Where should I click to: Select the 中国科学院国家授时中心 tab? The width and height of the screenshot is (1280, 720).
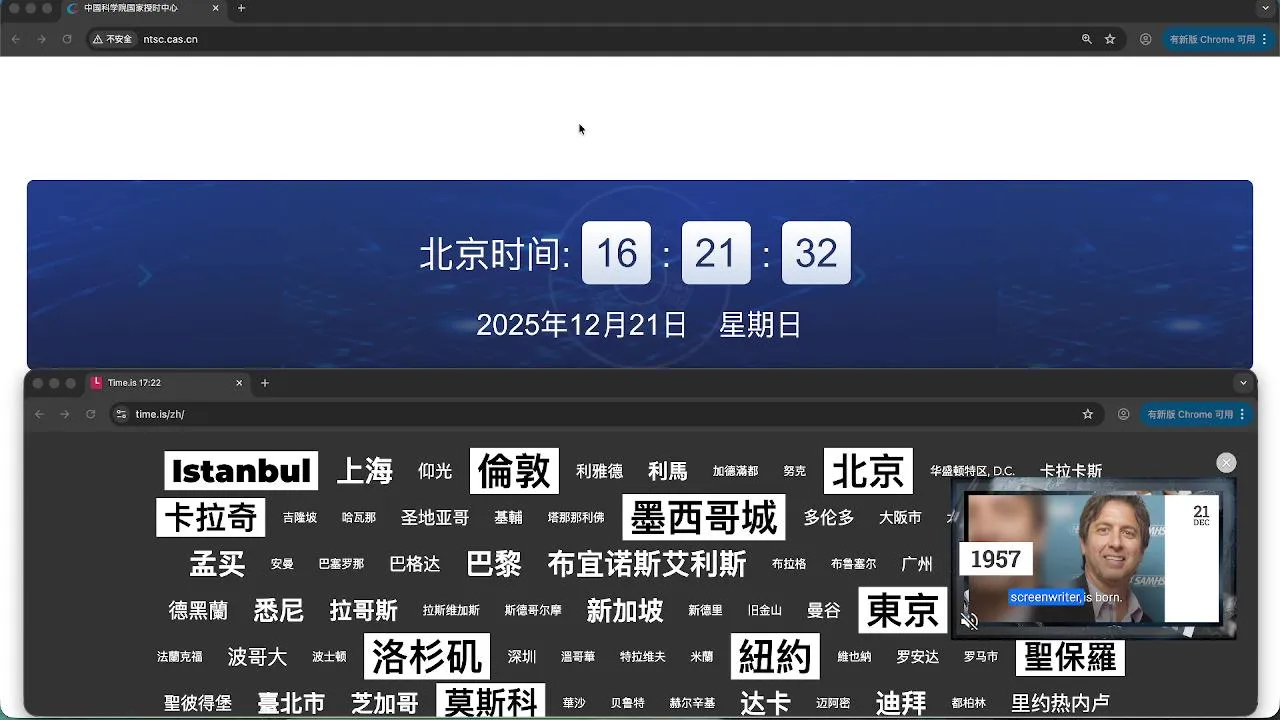point(144,8)
